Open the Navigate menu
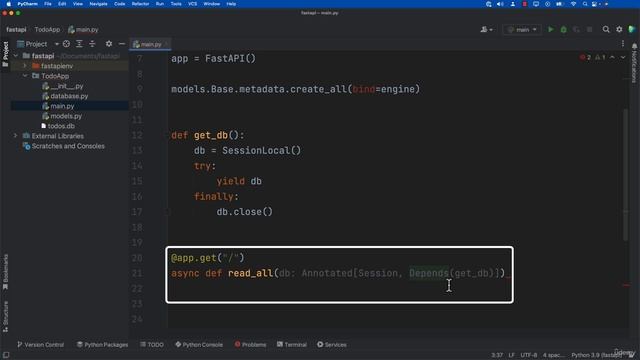Screen dimensions: 640x360 pos(98,4)
